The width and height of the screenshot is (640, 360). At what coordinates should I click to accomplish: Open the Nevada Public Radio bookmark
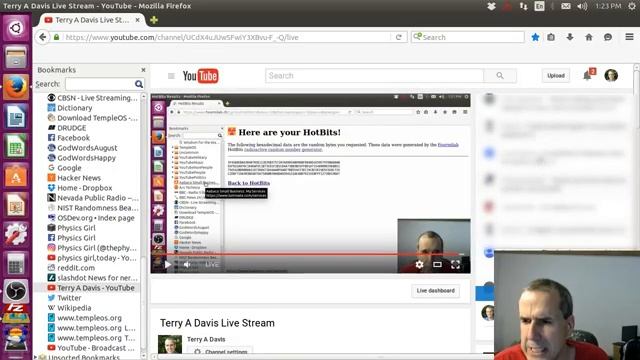click(93, 198)
